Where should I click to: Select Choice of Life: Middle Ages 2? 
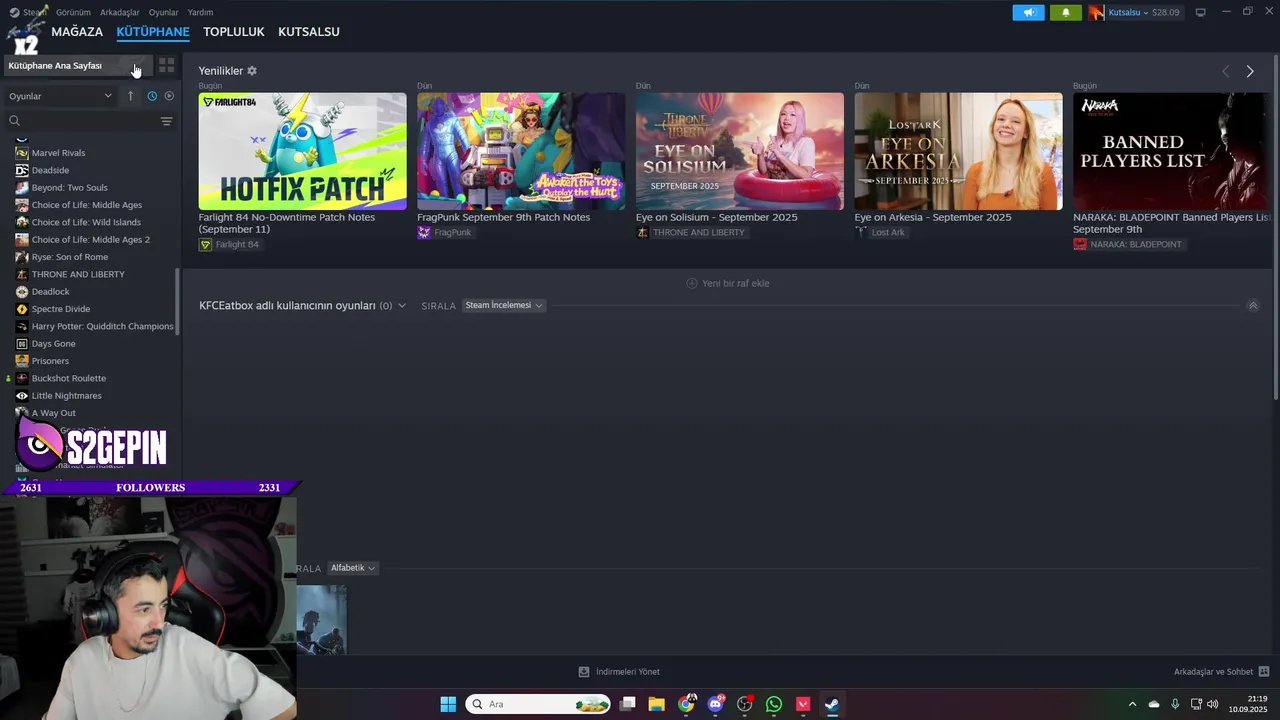click(x=90, y=240)
